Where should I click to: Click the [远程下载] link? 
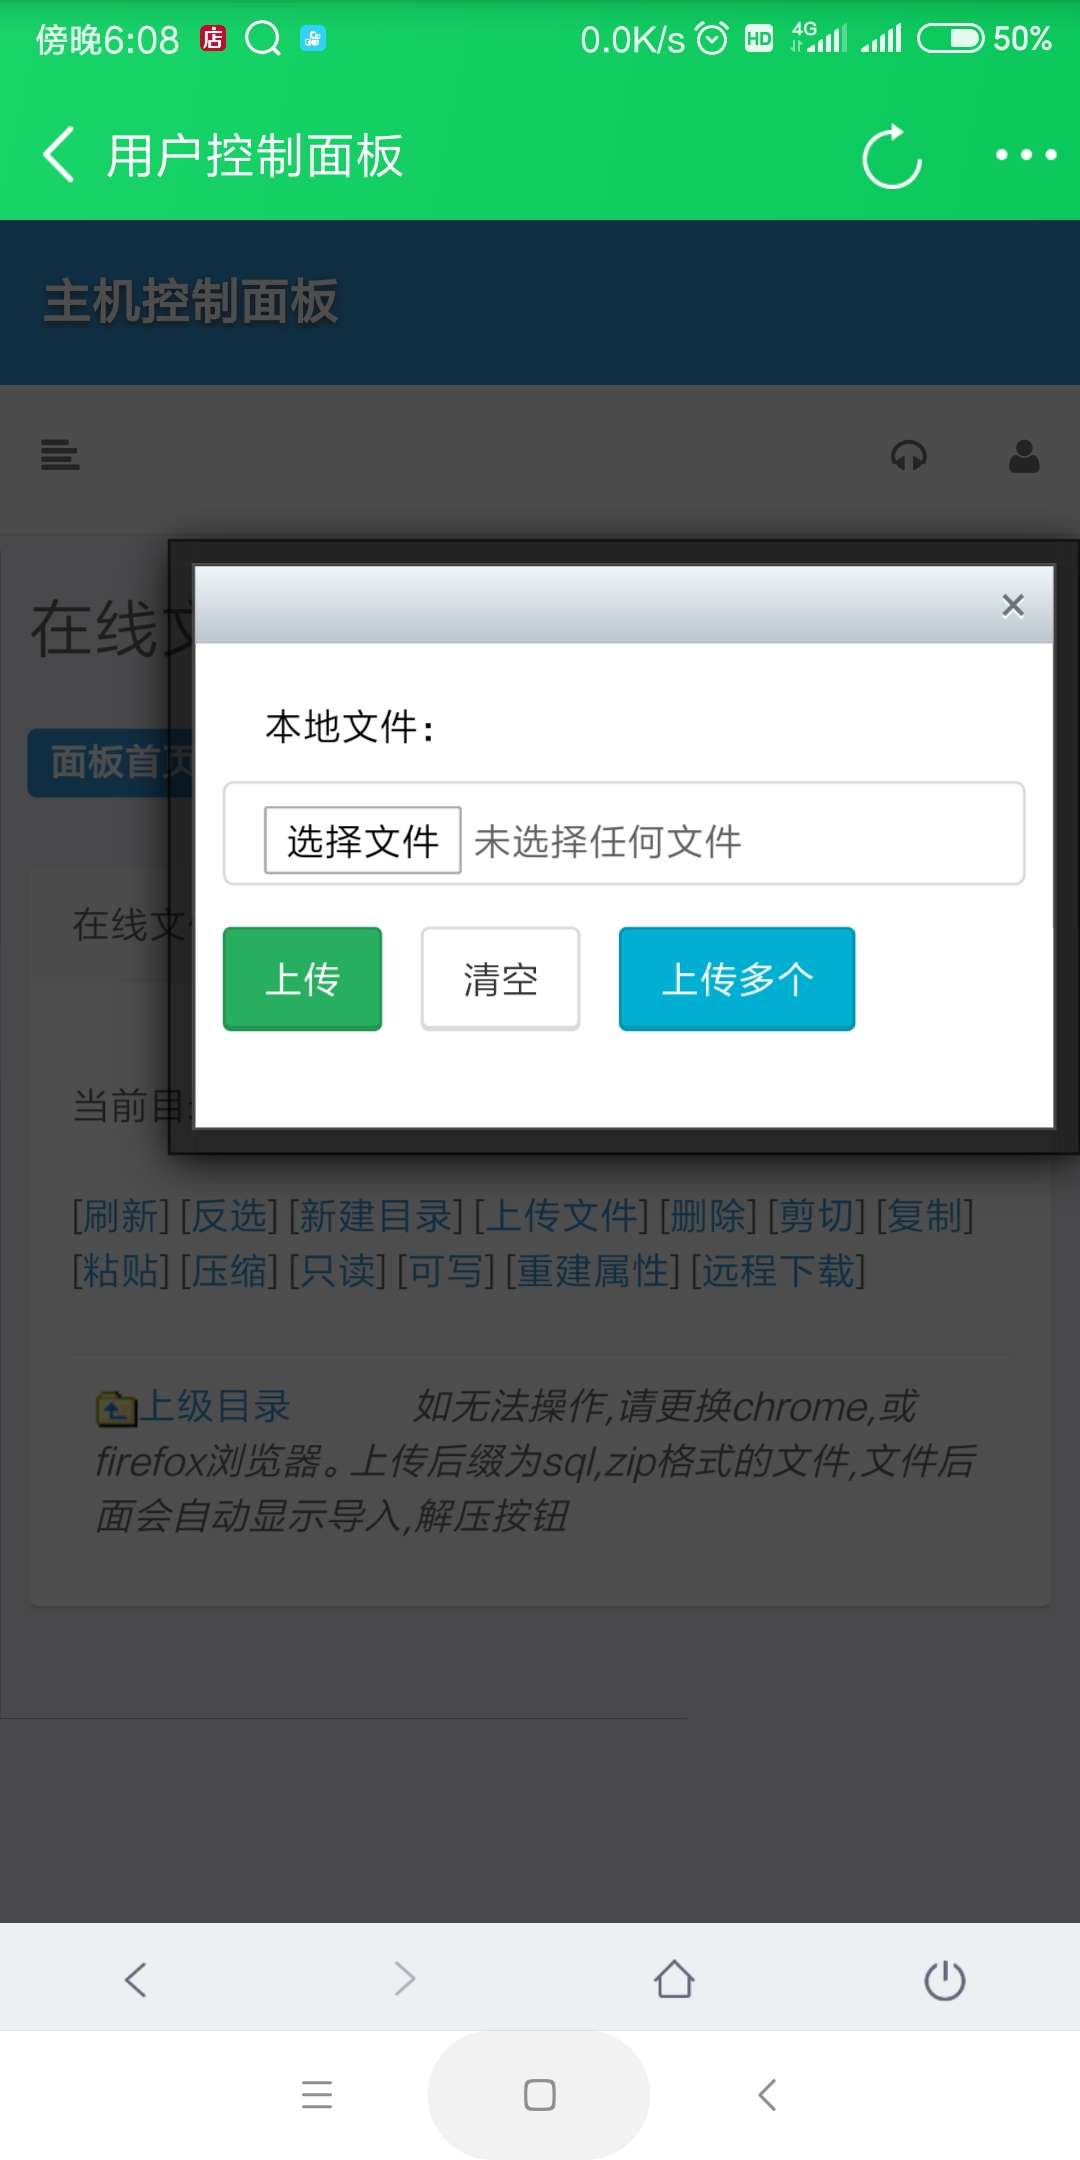click(x=778, y=1271)
